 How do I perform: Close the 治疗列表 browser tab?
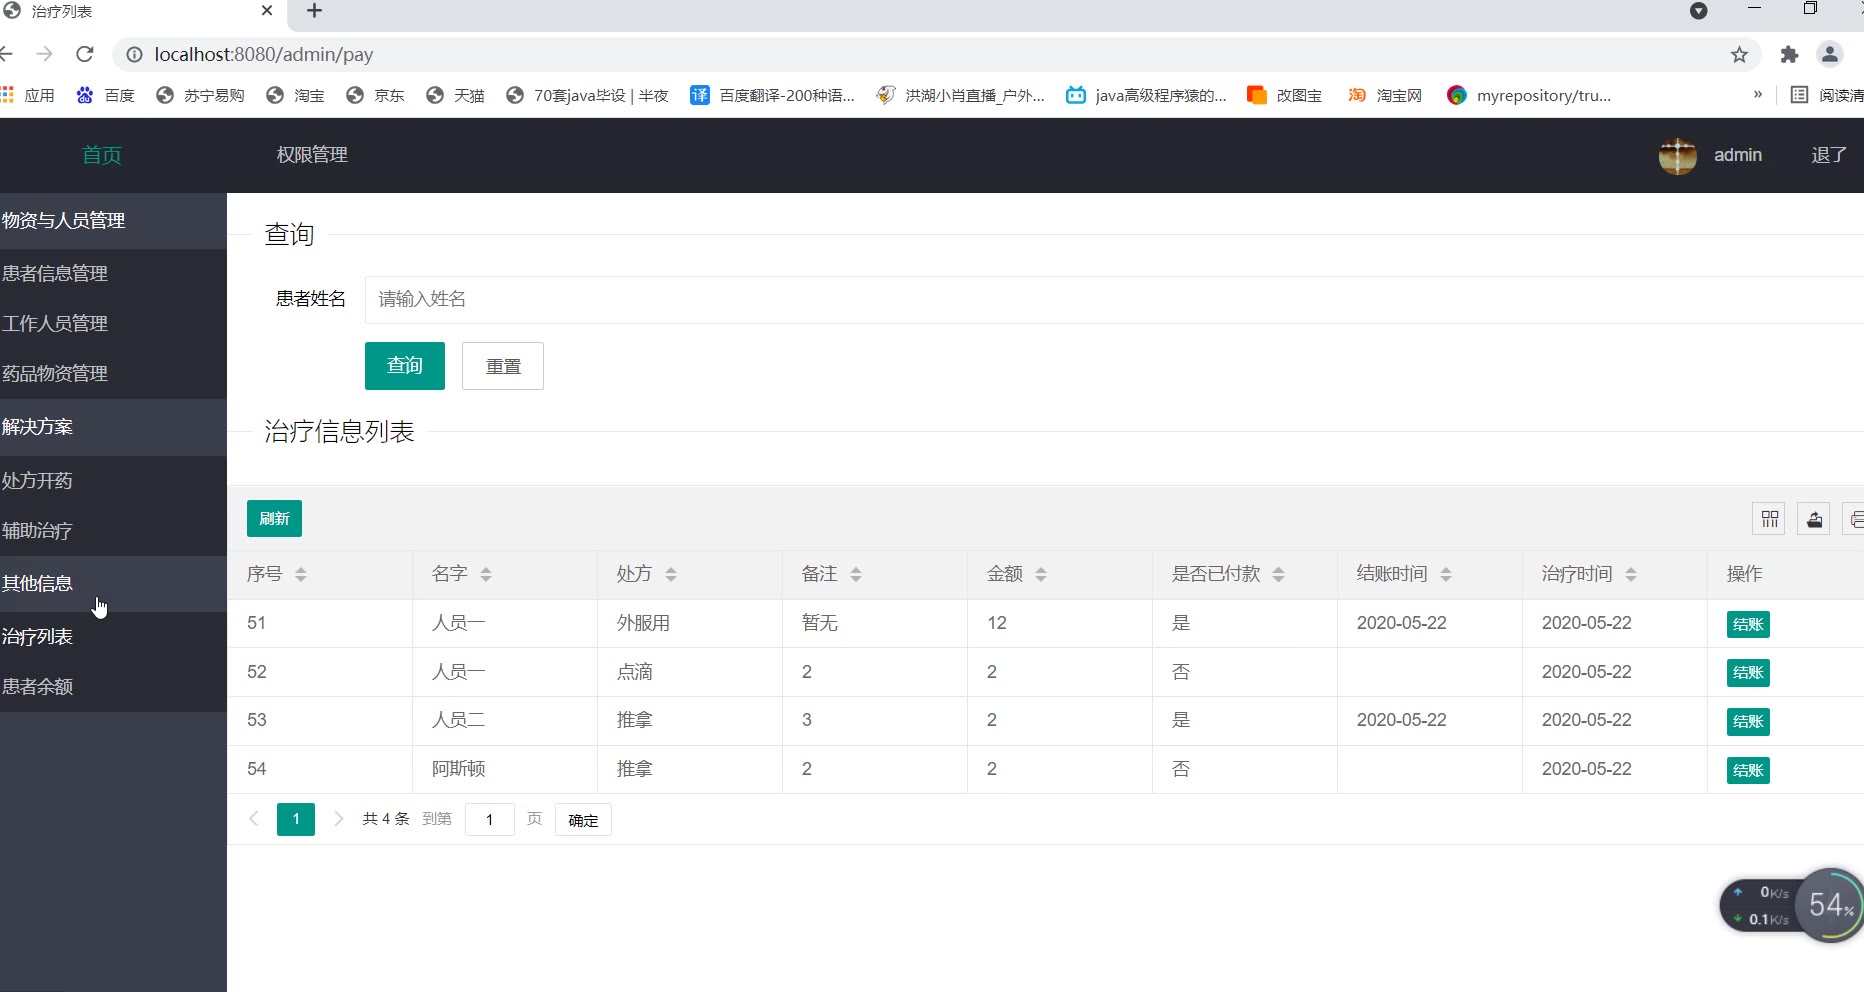[x=267, y=11]
